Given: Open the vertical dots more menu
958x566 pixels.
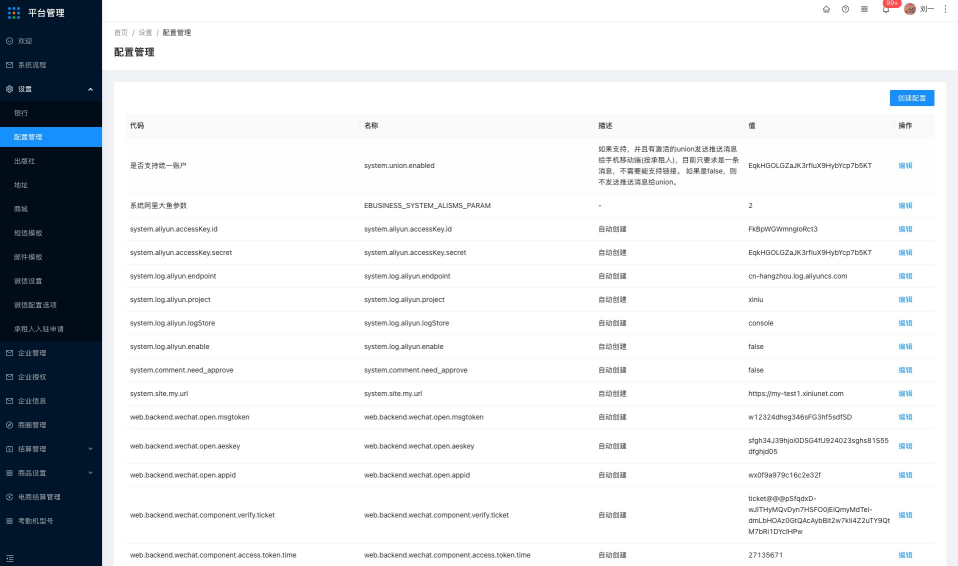Looking at the screenshot, I should tap(945, 9).
